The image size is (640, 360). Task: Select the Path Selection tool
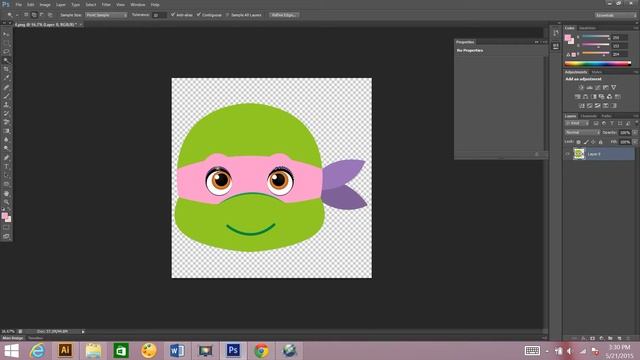[6, 175]
